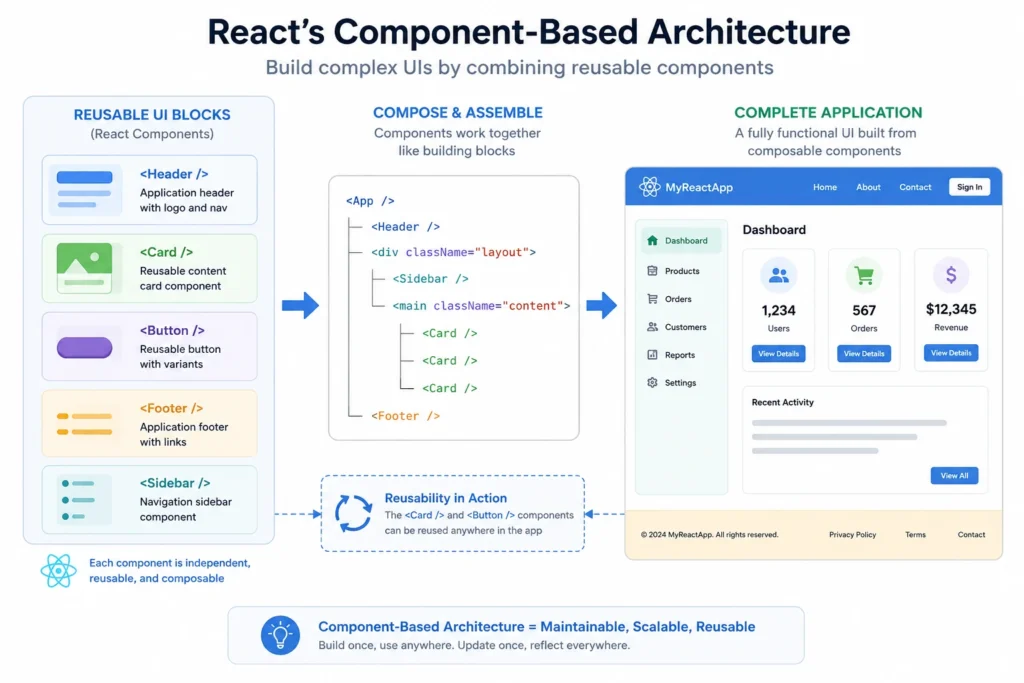Click the '<Card />' title in blocks list
Image resolution: width=1024 pixels, height=683 pixels.
(x=166, y=252)
